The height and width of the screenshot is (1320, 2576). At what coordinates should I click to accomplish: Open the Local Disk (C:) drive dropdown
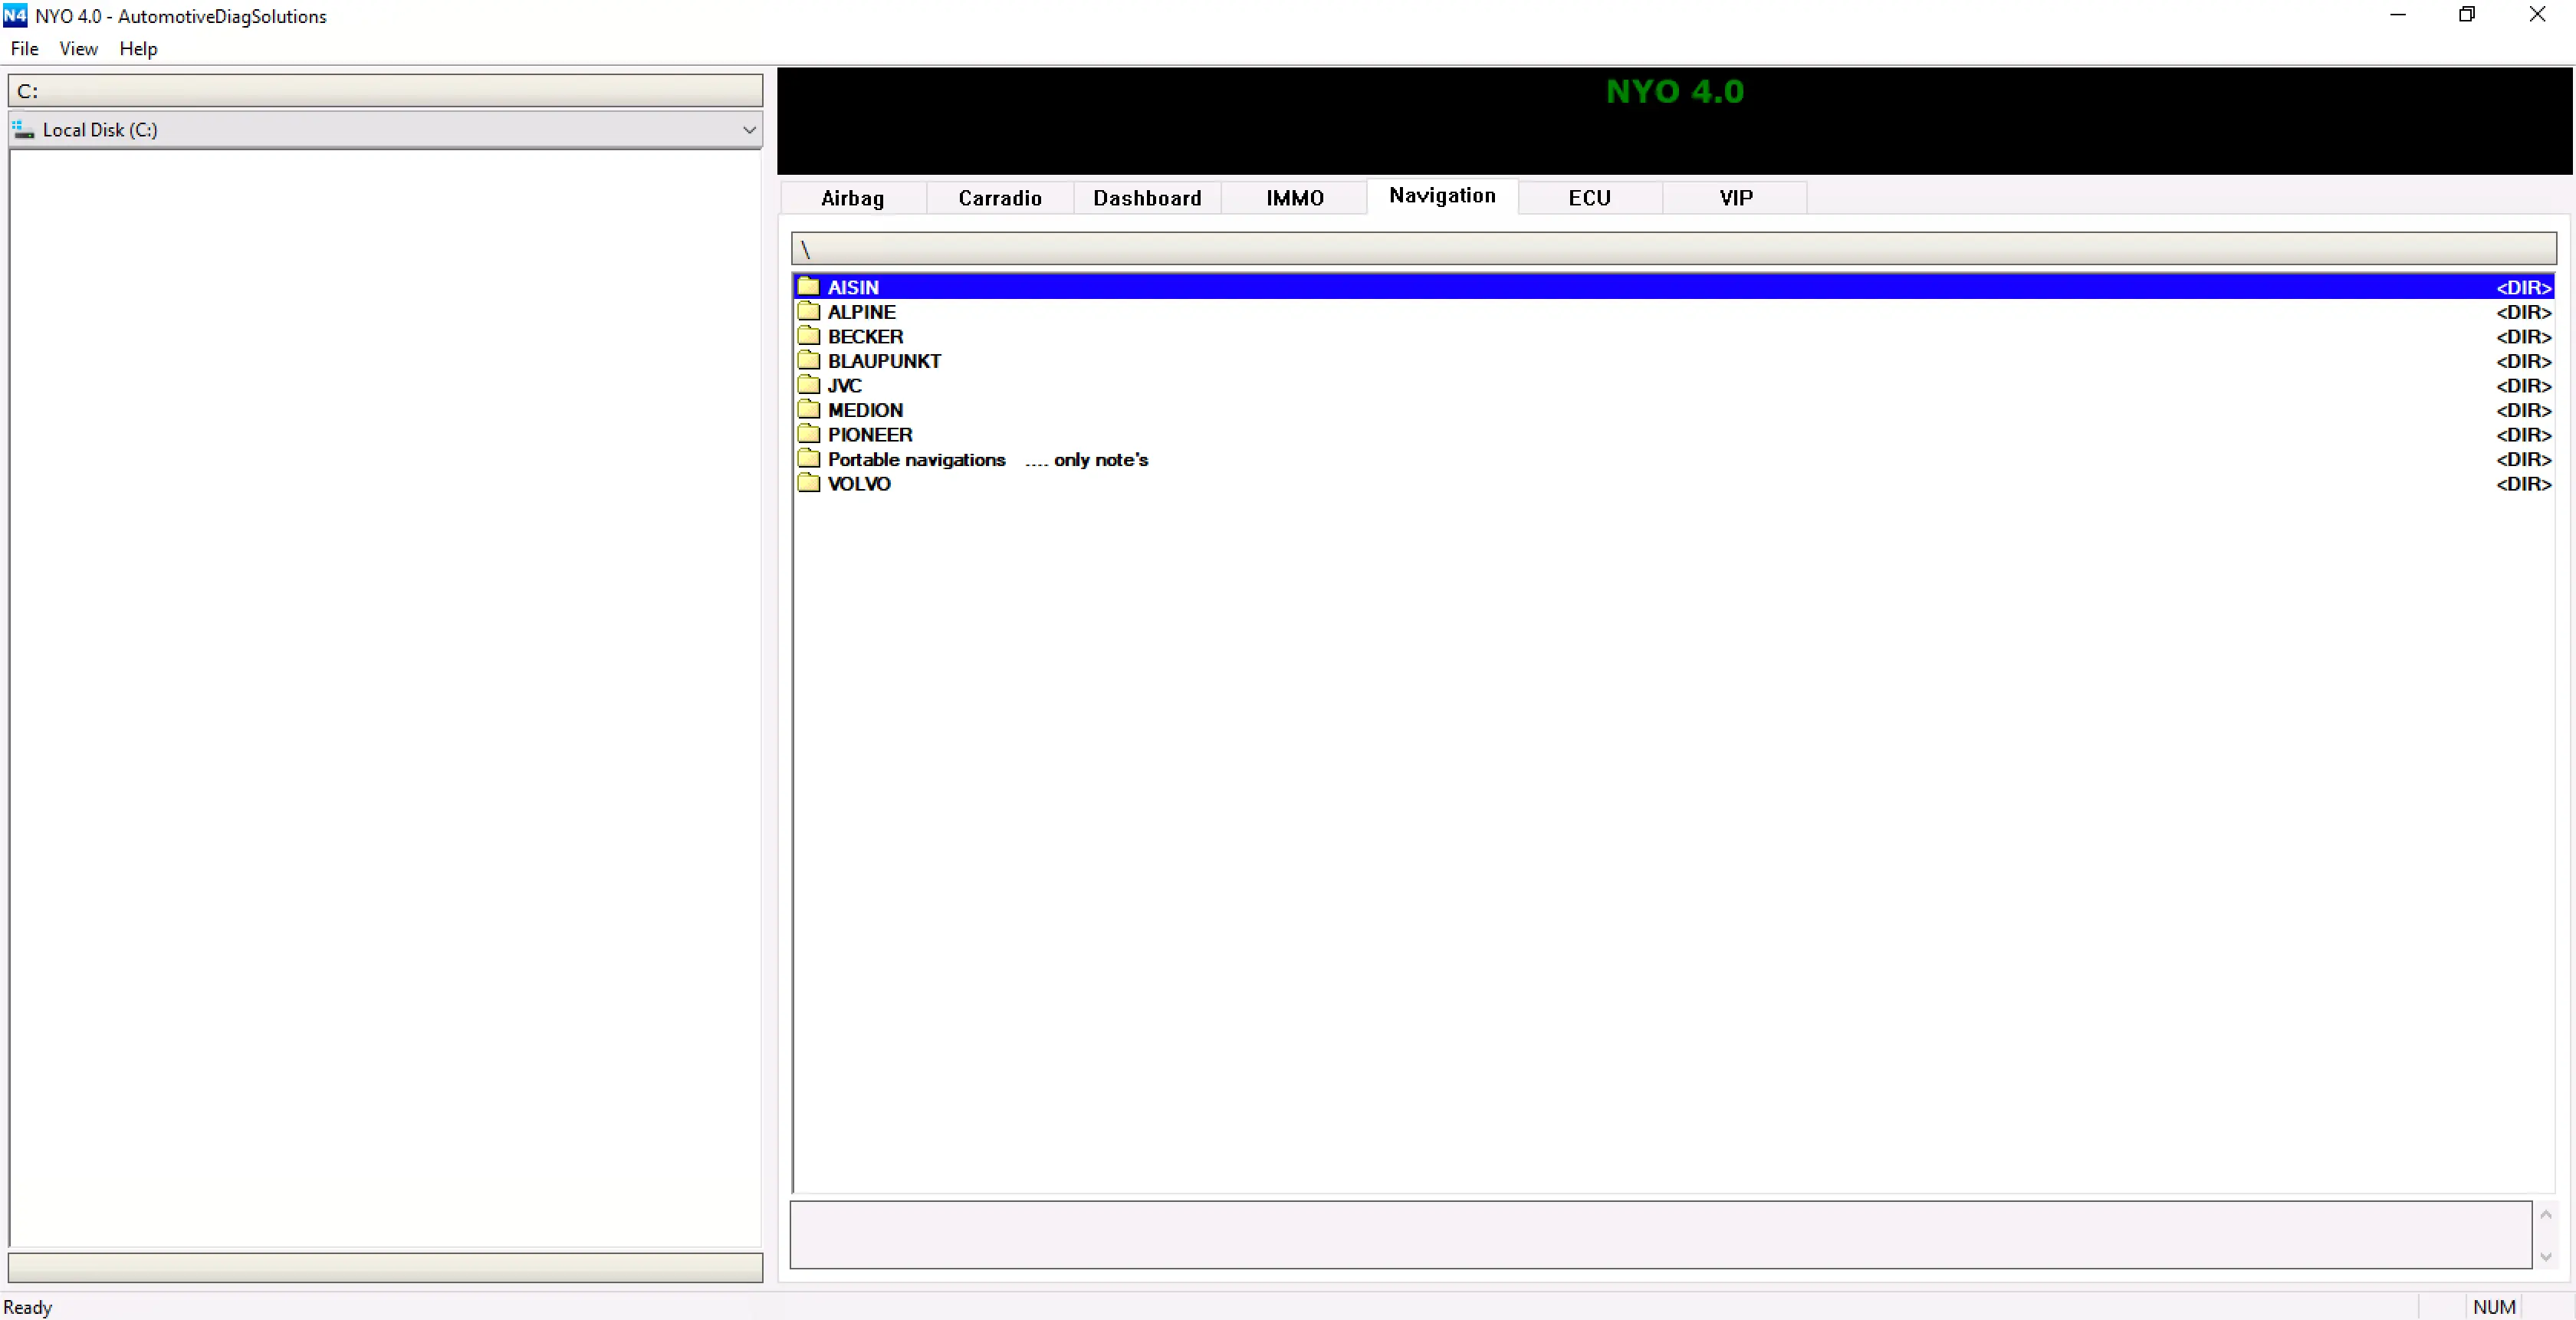tap(748, 130)
